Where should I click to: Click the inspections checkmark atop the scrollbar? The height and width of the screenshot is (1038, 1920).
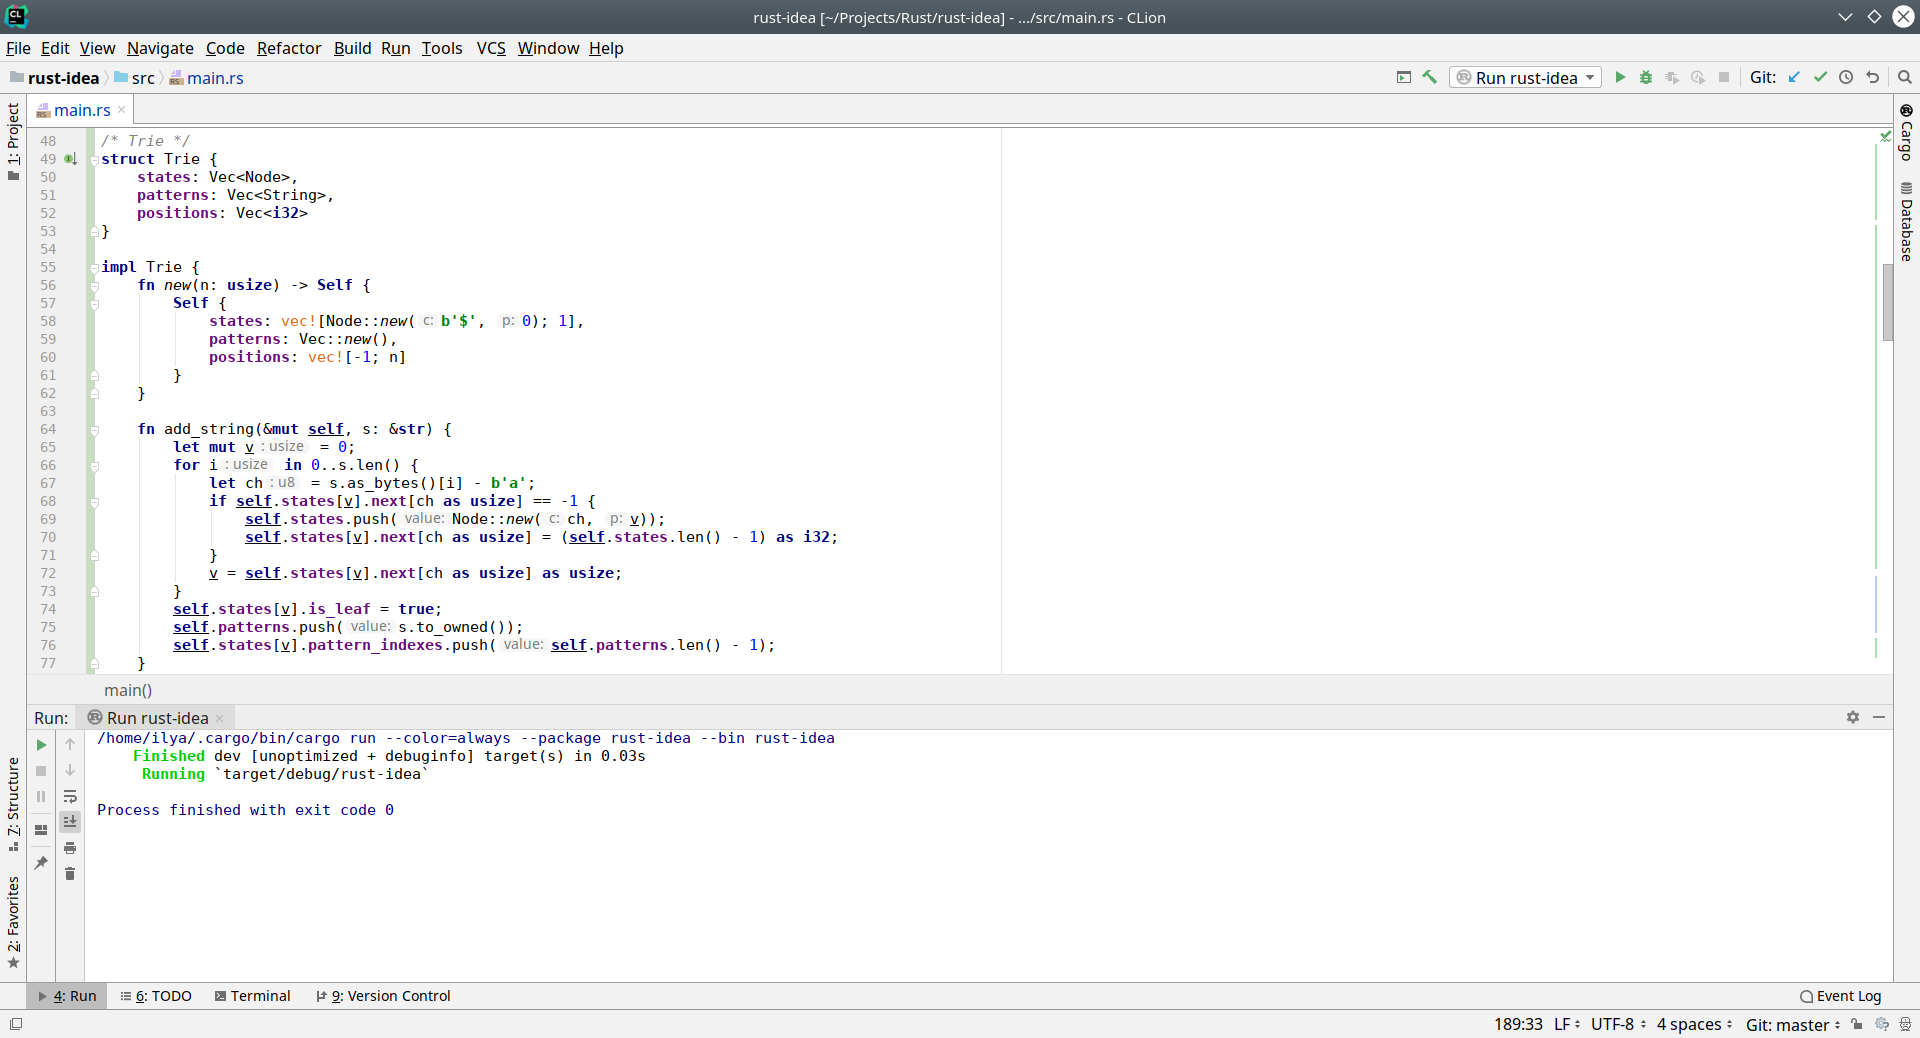tap(1885, 136)
